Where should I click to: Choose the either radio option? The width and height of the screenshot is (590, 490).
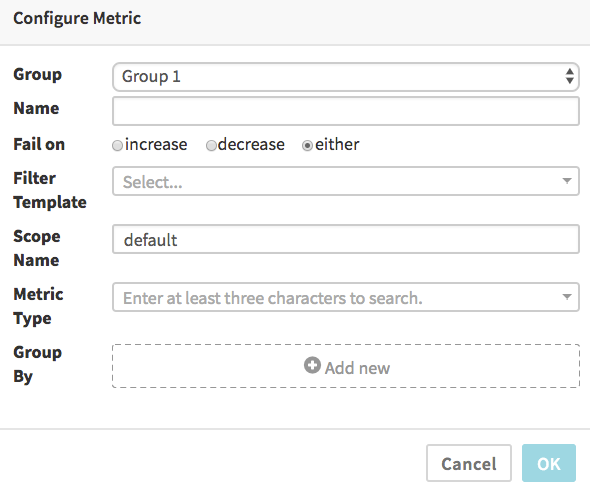[x=307, y=145]
